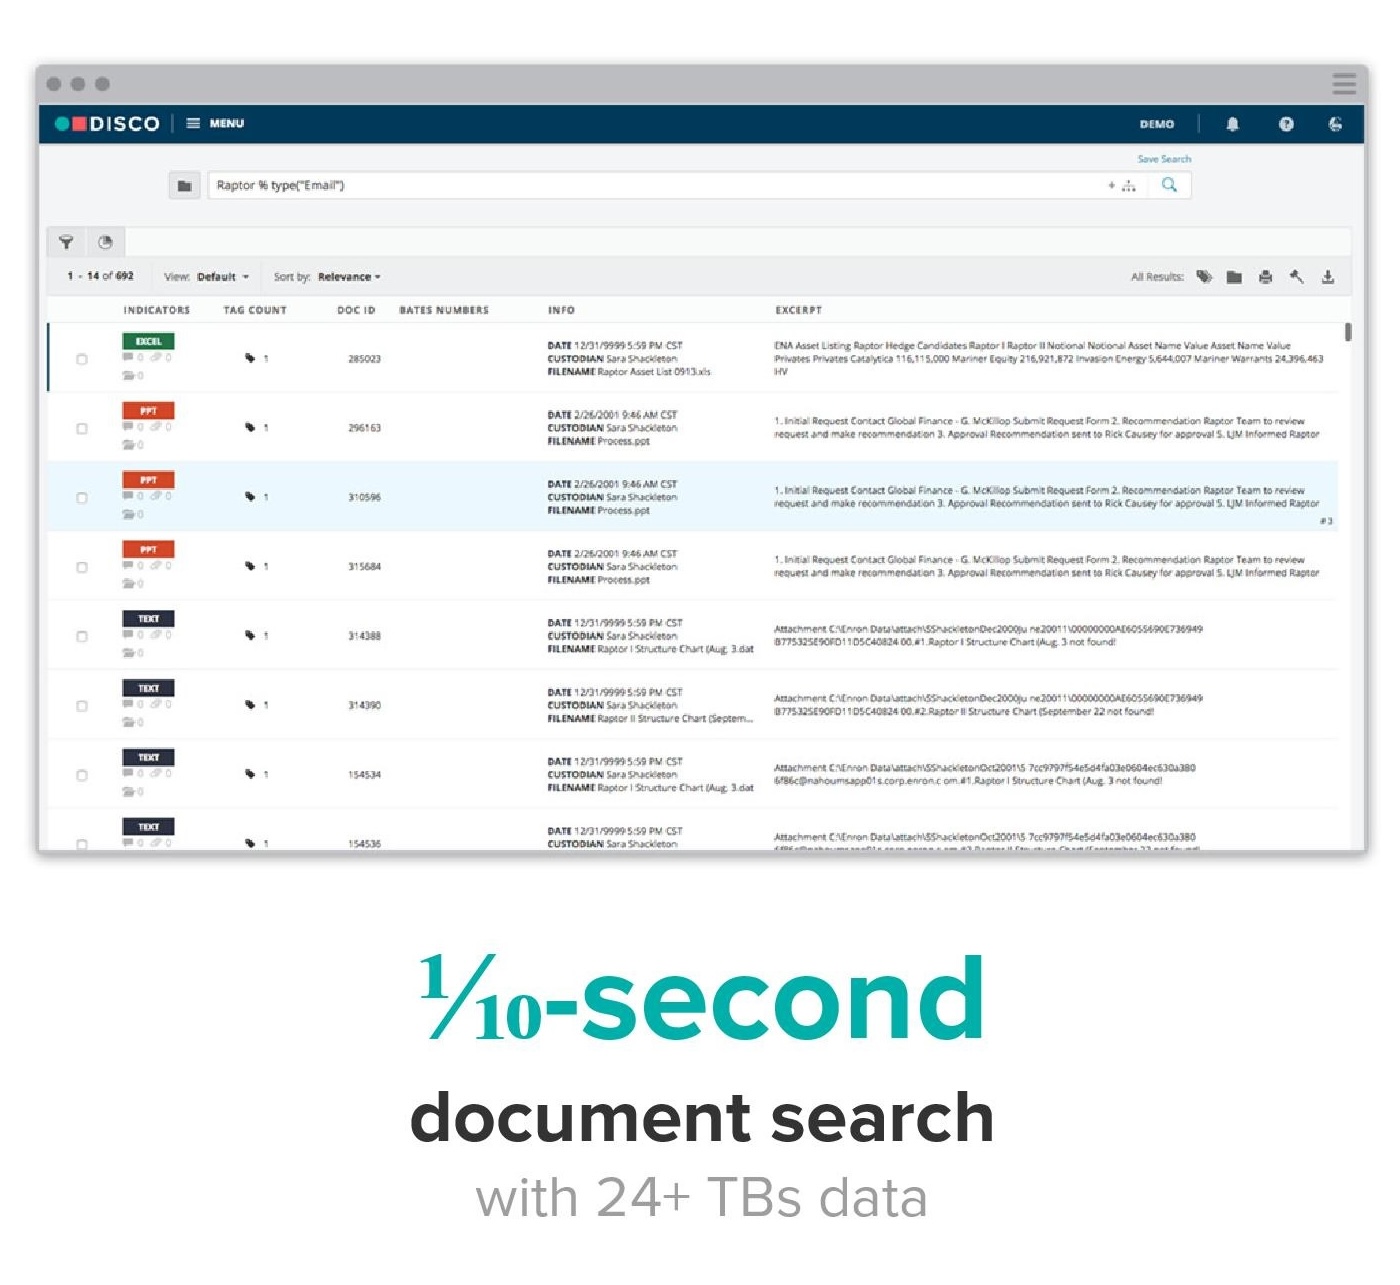The width and height of the screenshot is (1400, 1285).
Task: Click the TEXT badge on doc 314390
Action: pyautogui.click(x=148, y=688)
